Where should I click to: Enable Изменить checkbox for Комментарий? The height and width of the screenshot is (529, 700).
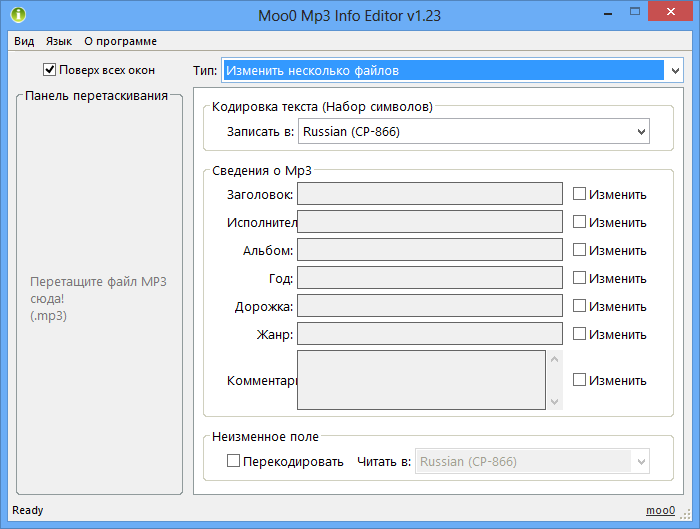[579, 379]
